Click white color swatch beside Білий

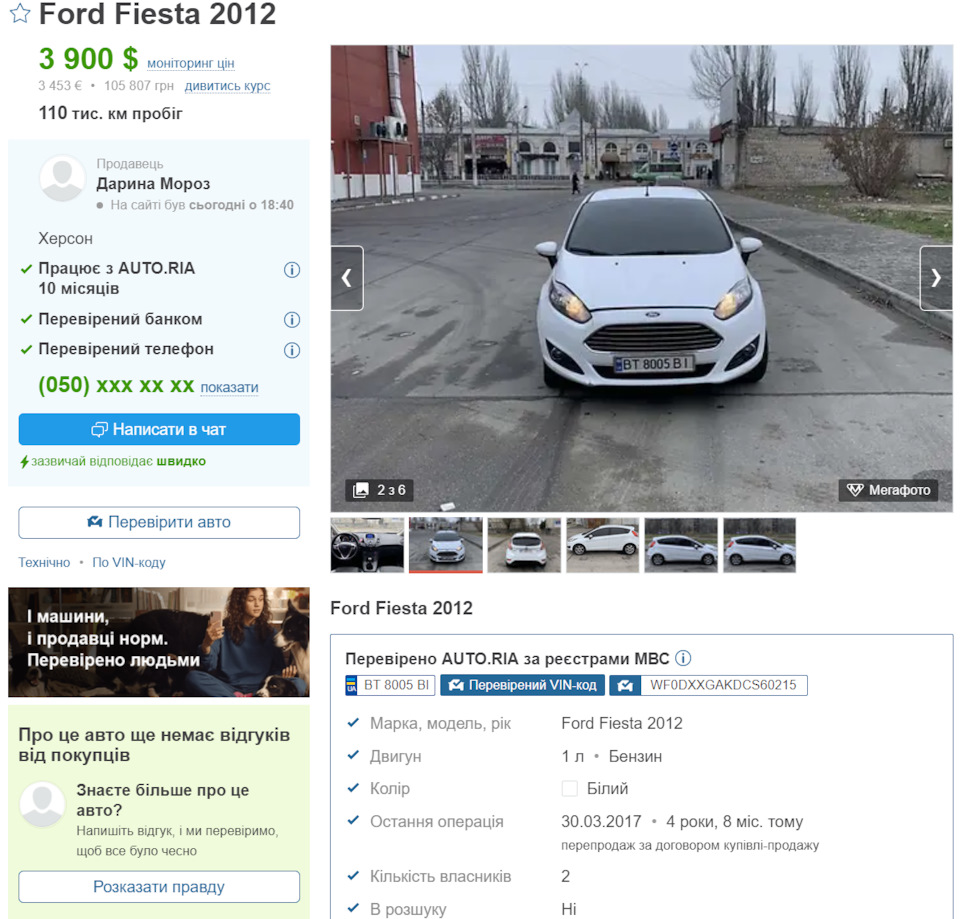click(570, 789)
